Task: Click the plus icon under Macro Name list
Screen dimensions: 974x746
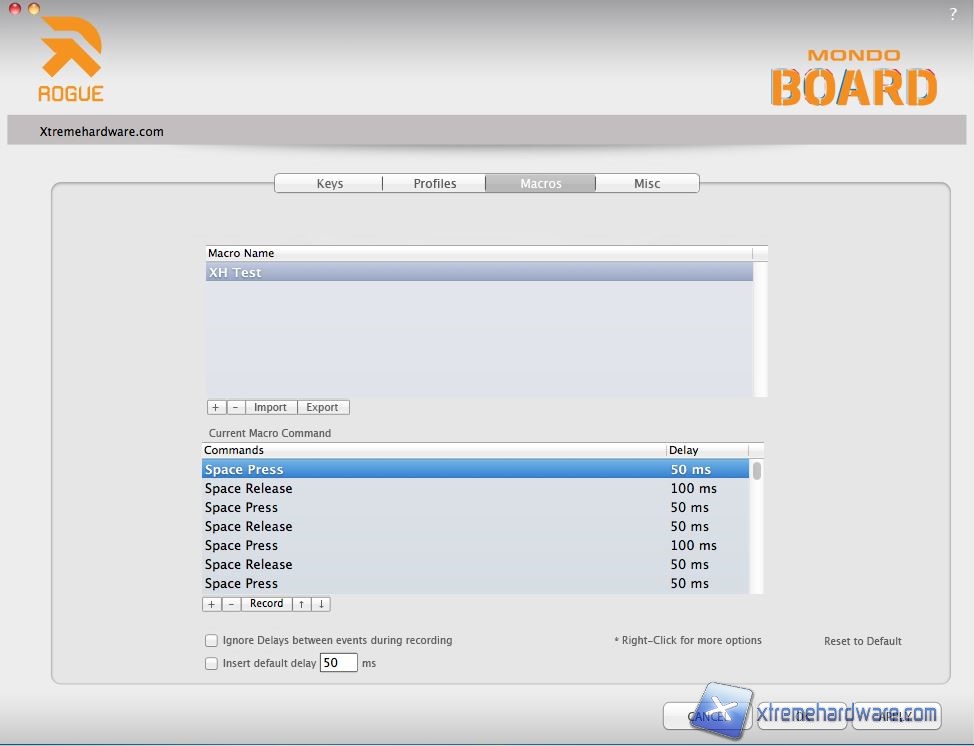Action: point(215,407)
